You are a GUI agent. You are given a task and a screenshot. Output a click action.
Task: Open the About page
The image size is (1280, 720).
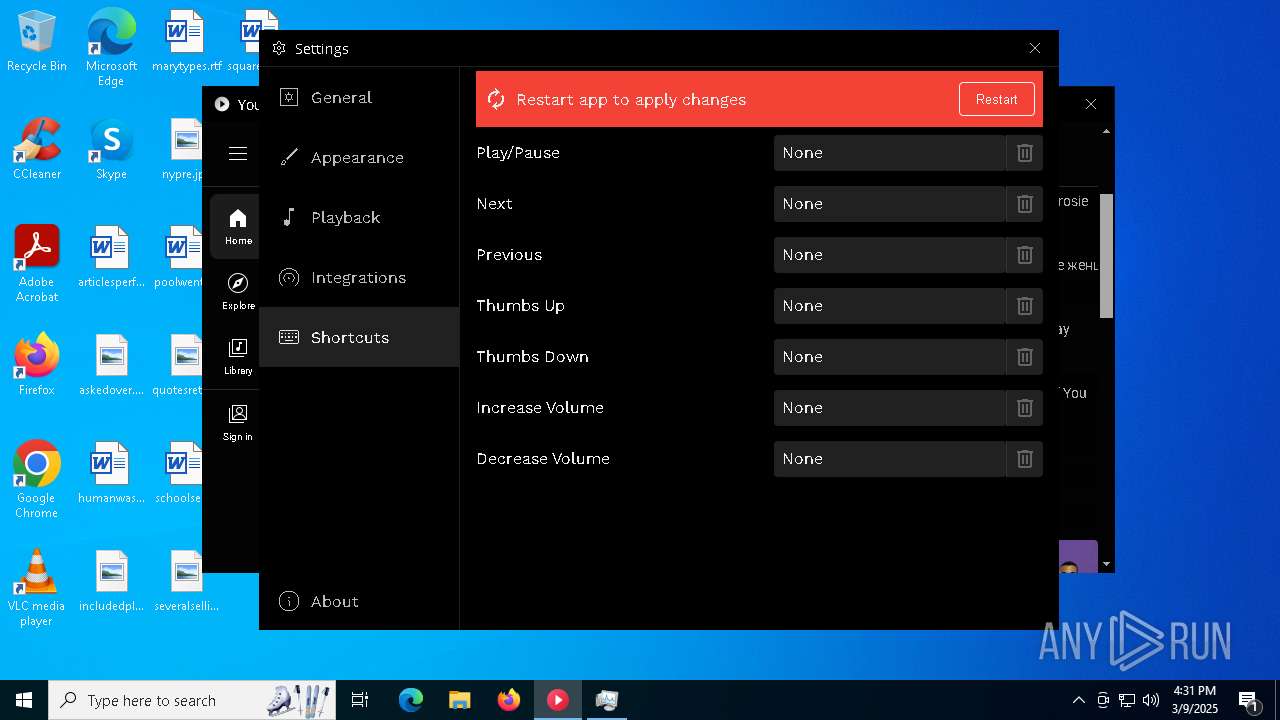tap(359, 601)
